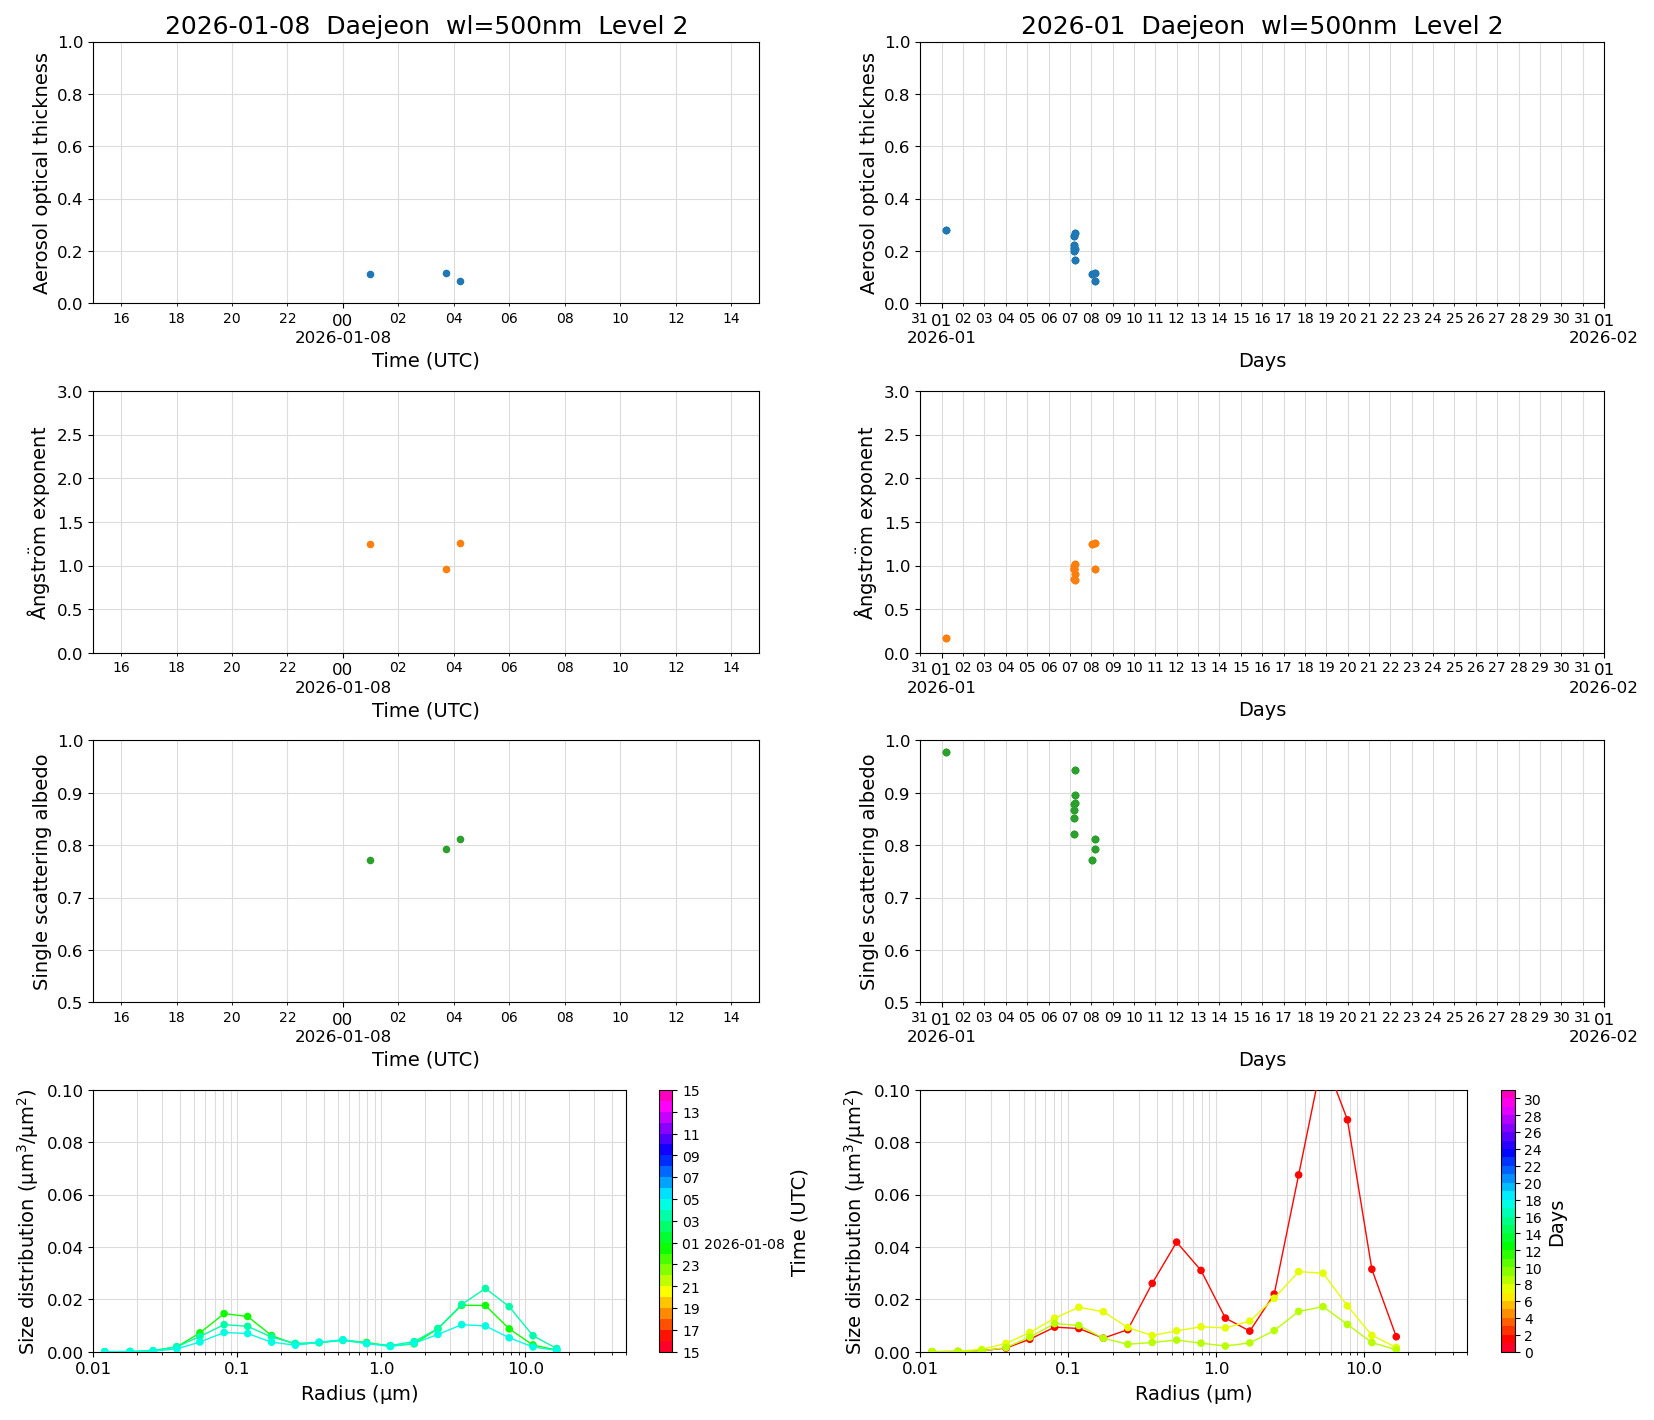Viewport: 1654px width, 1420px height.
Task: Click the Single scattering albedo y-axis label on daily plot
Action: (x=41, y=872)
